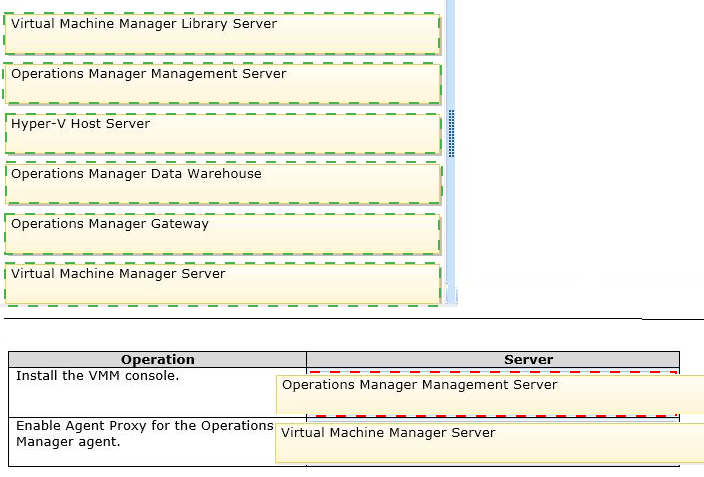Click the Virtual Machine Manager Server answer in the table
Image resolution: width=704 pixels, height=477 pixels.
tap(489, 442)
